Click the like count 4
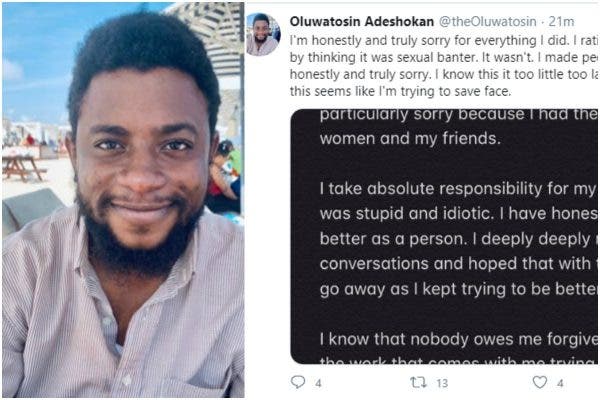This screenshot has height=400, width=600. click(561, 382)
